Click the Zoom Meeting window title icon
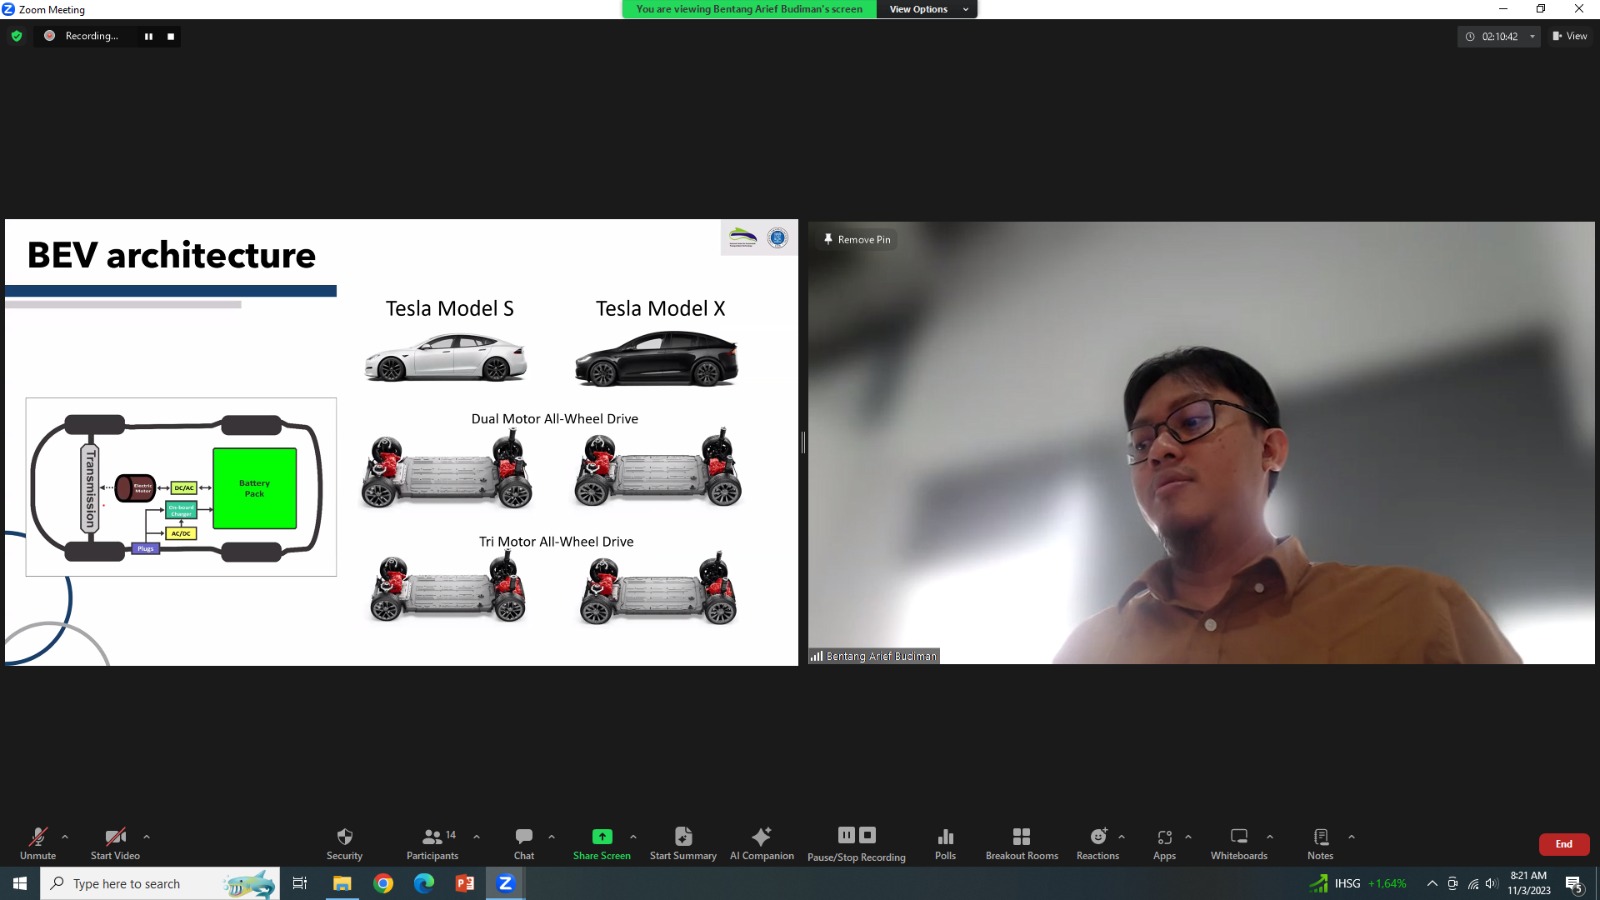 pos(8,9)
